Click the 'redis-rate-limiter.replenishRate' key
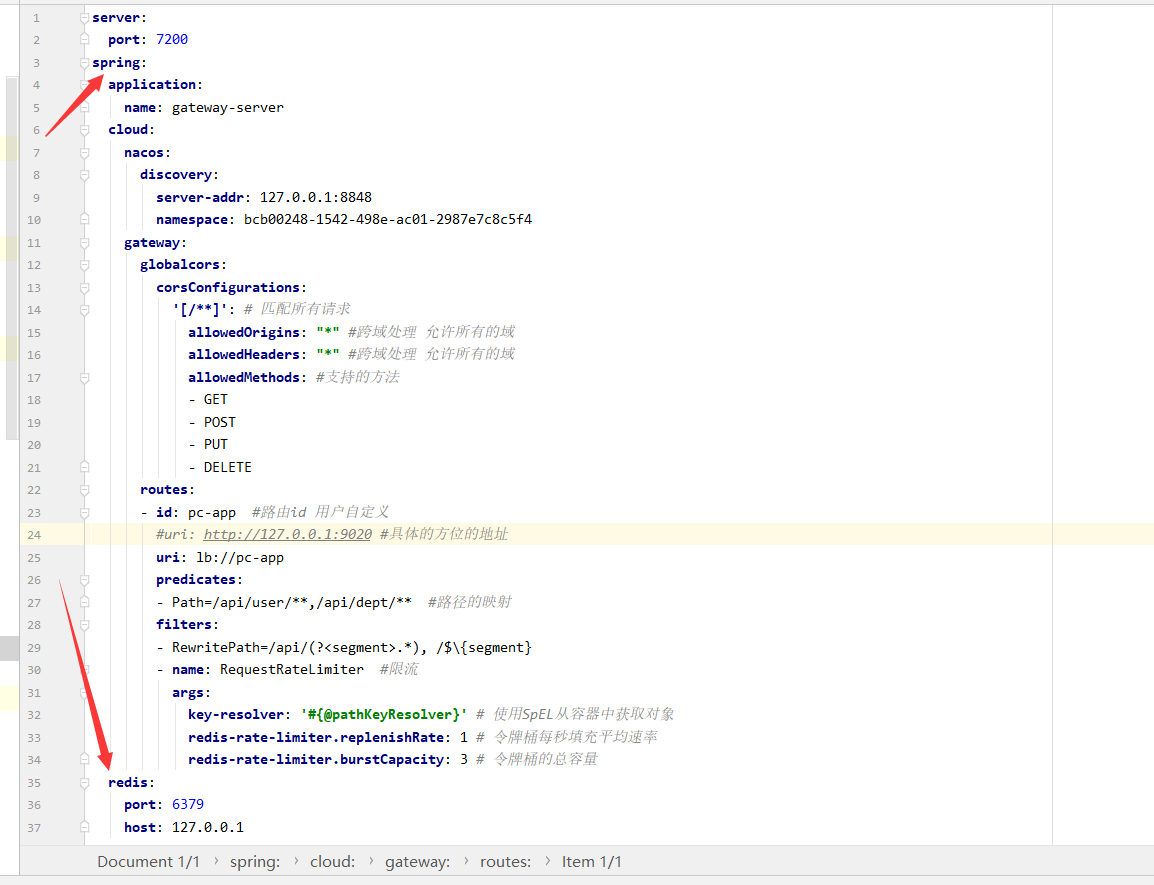The height and width of the screenshot is (885, 1154). pos(316,737)
